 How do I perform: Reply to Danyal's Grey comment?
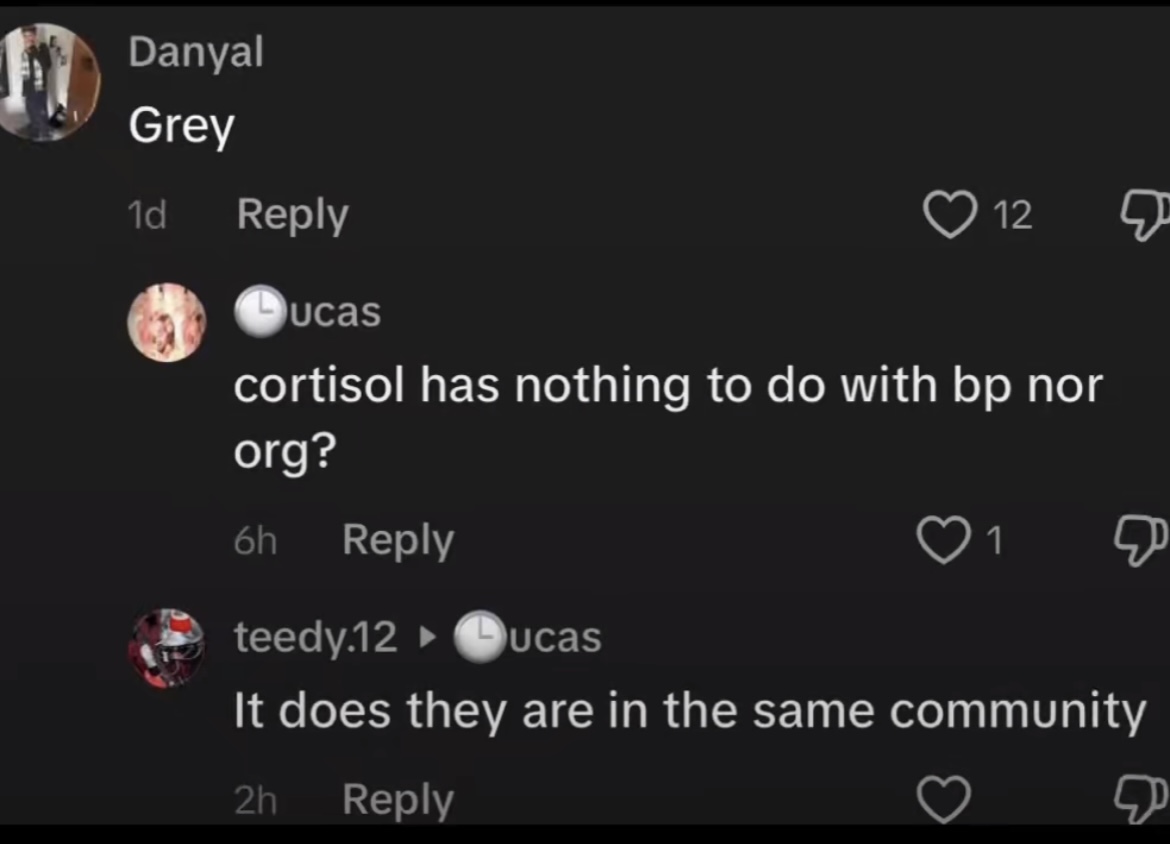[x=292, y=215]
